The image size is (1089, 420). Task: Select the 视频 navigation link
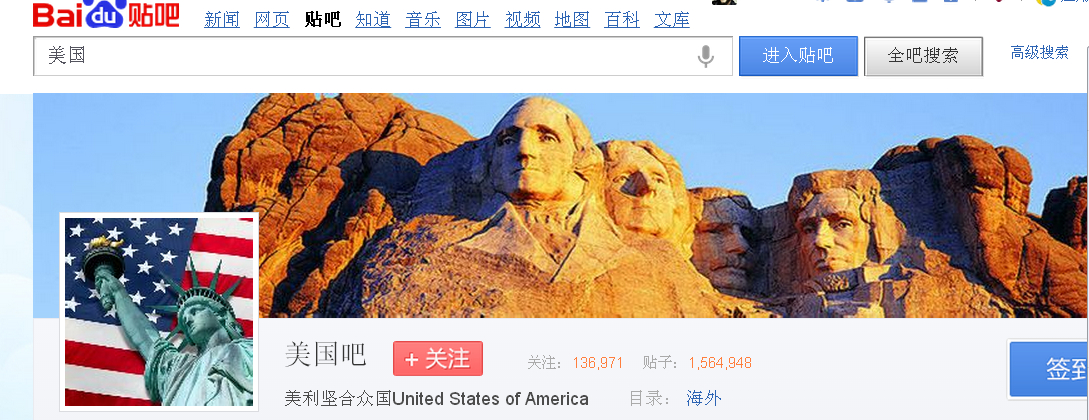523,19
